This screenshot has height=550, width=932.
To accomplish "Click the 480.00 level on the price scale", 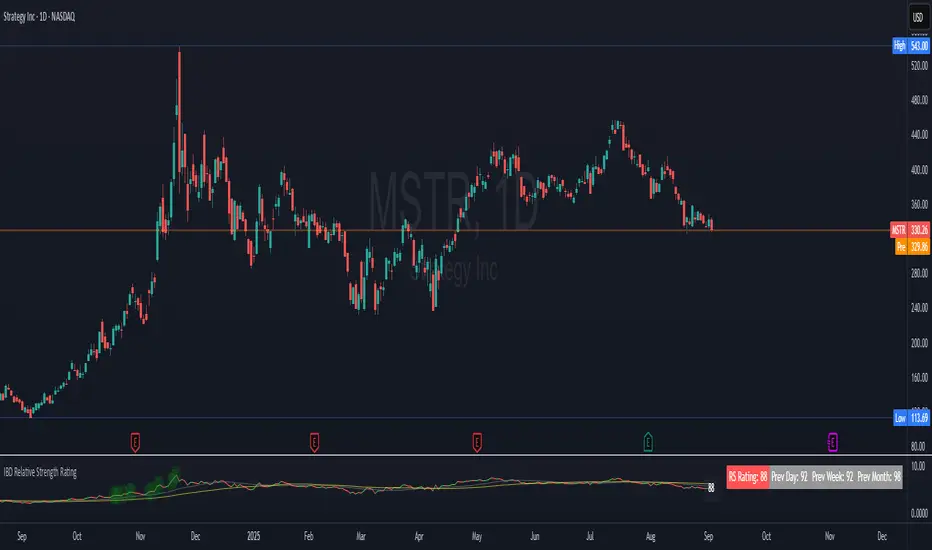I will (x=919, y=100).
